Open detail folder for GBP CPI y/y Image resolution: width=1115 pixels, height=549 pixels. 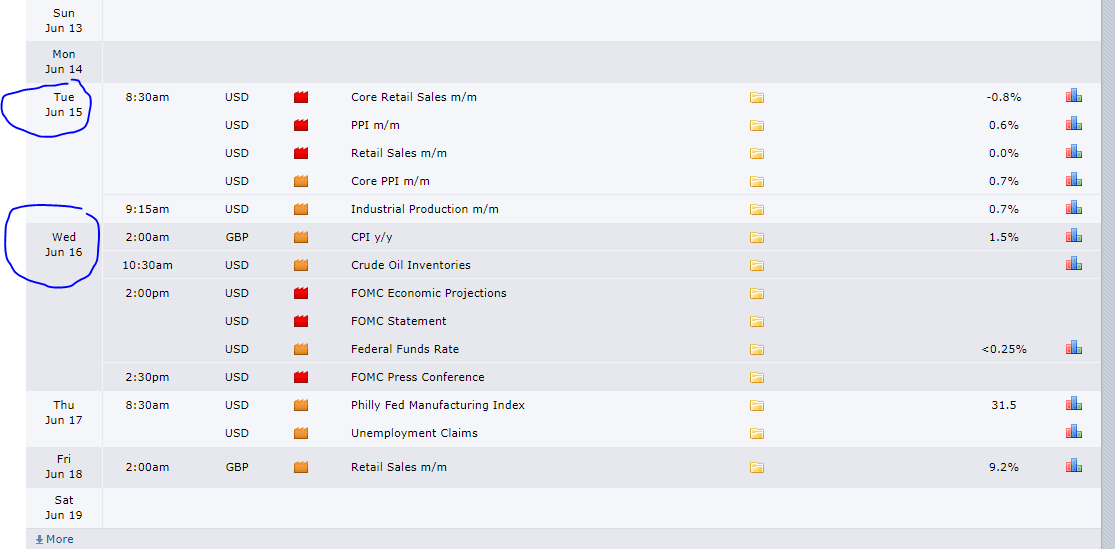click(x=757, y=238)
